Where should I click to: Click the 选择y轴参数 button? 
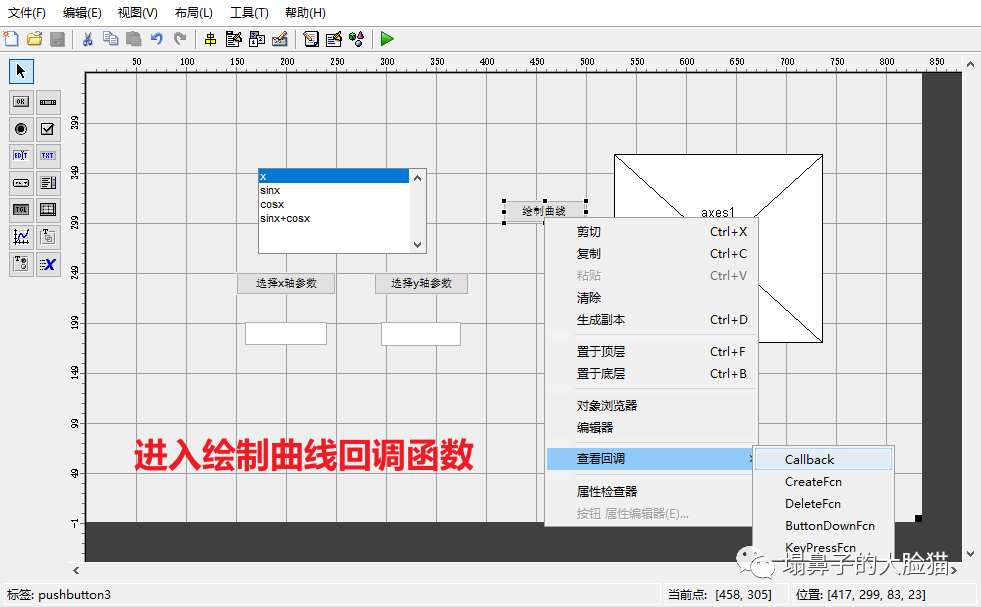tap(421, 283)
